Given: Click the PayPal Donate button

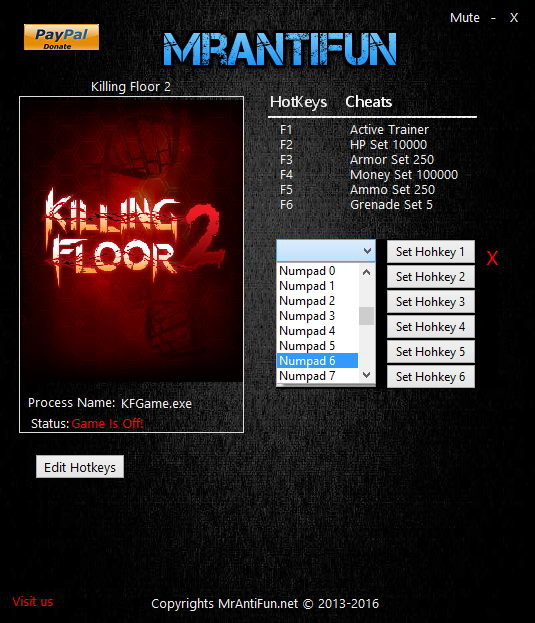Looking at the screenshot, I should (61, 37).
